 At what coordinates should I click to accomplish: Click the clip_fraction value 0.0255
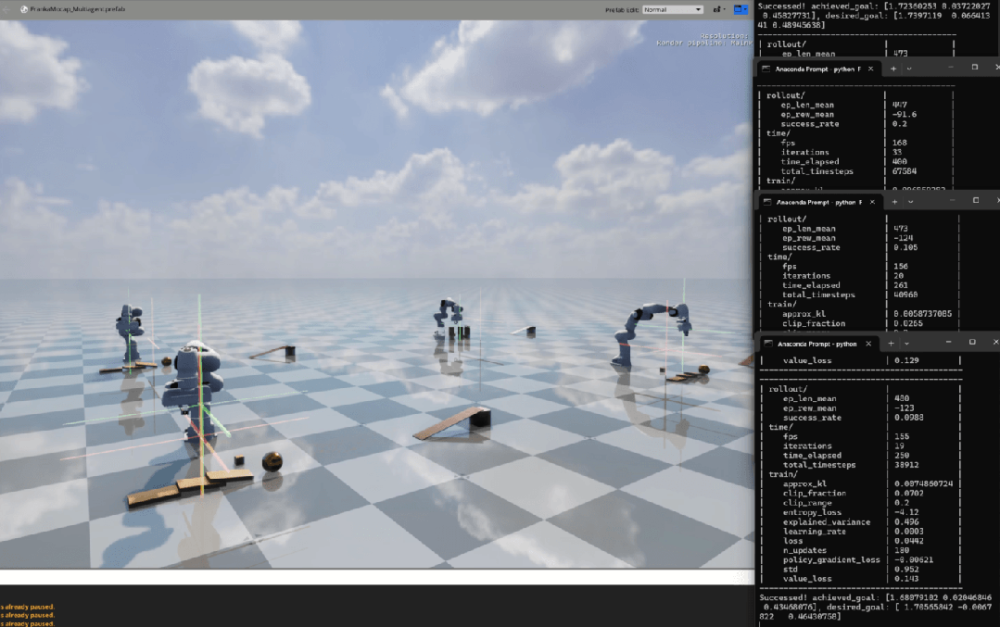tap(908, 323)
